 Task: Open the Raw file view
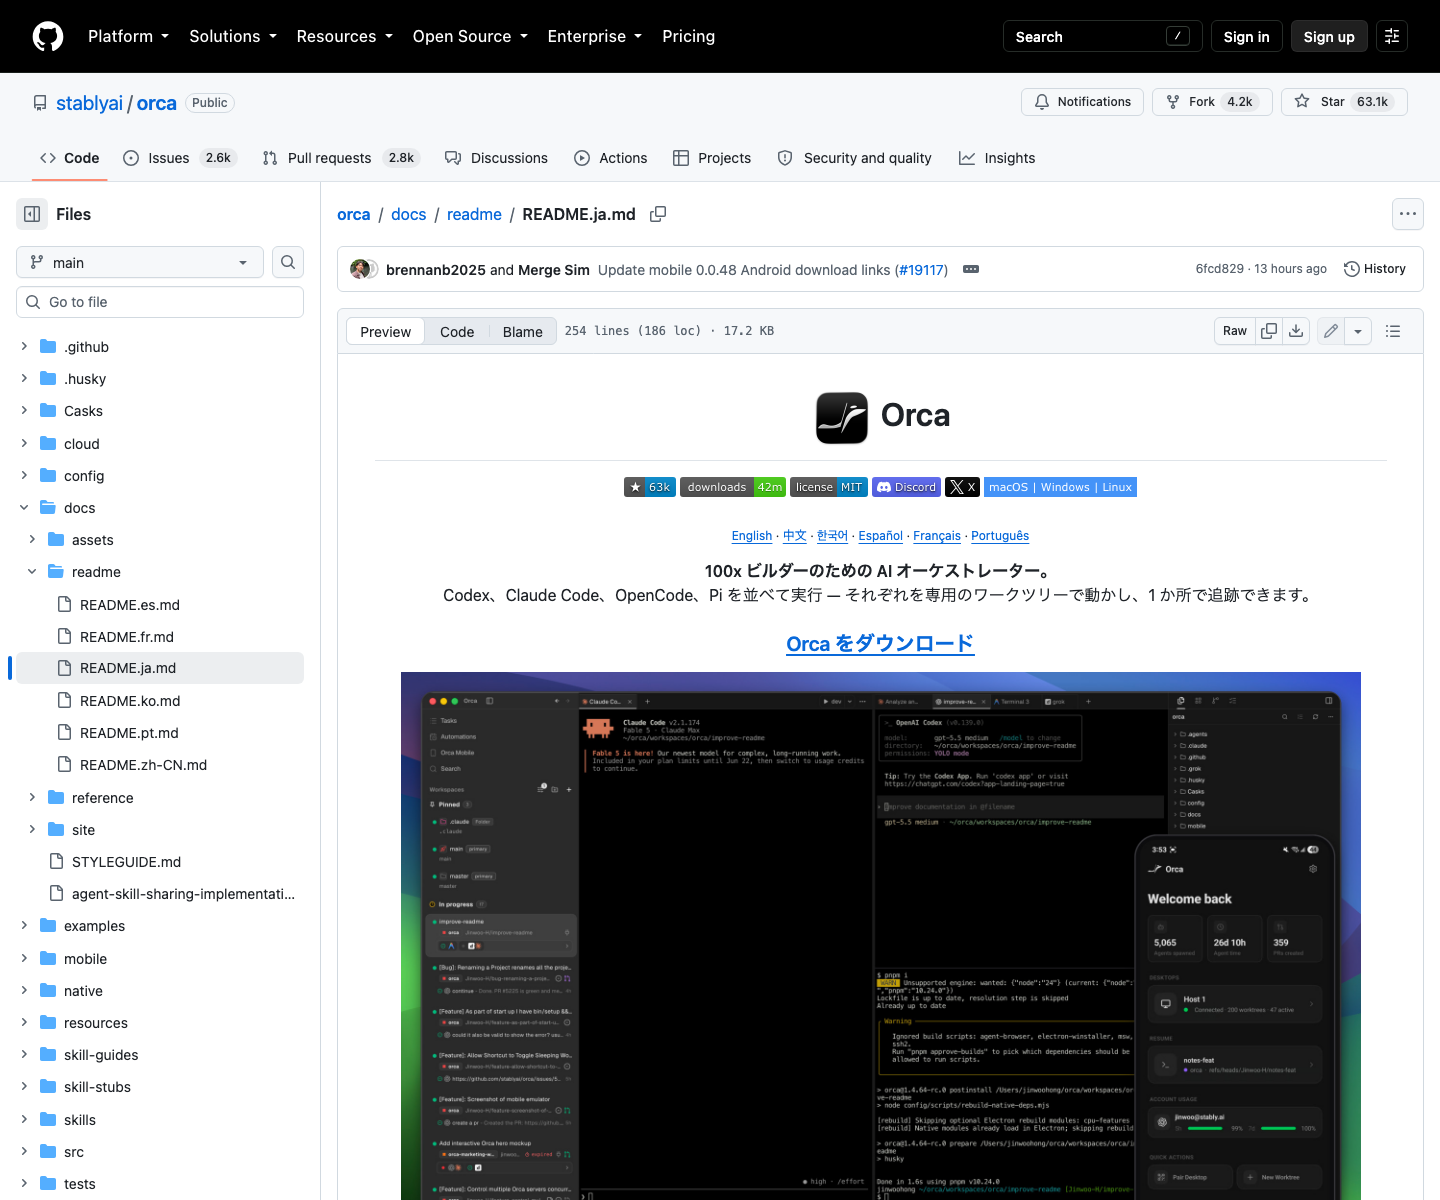tap(1235, 331)
